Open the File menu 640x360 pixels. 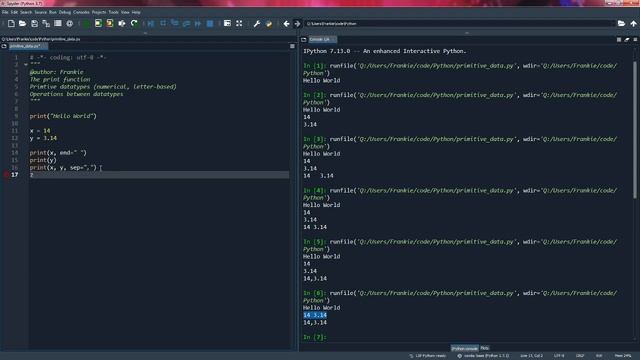point(5,12)
